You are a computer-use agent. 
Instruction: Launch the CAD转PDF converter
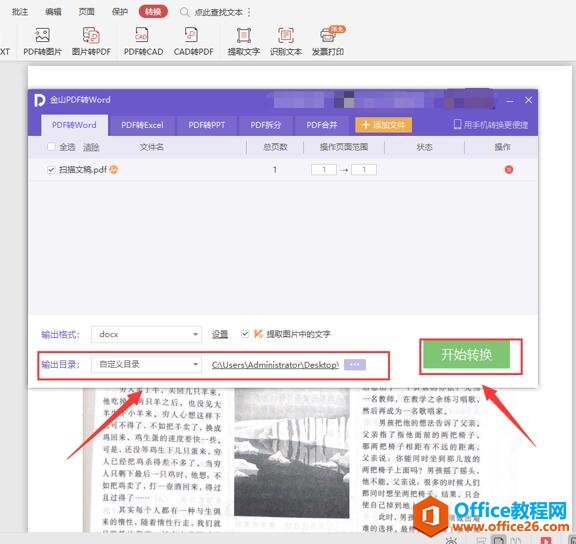coord(194,41)
